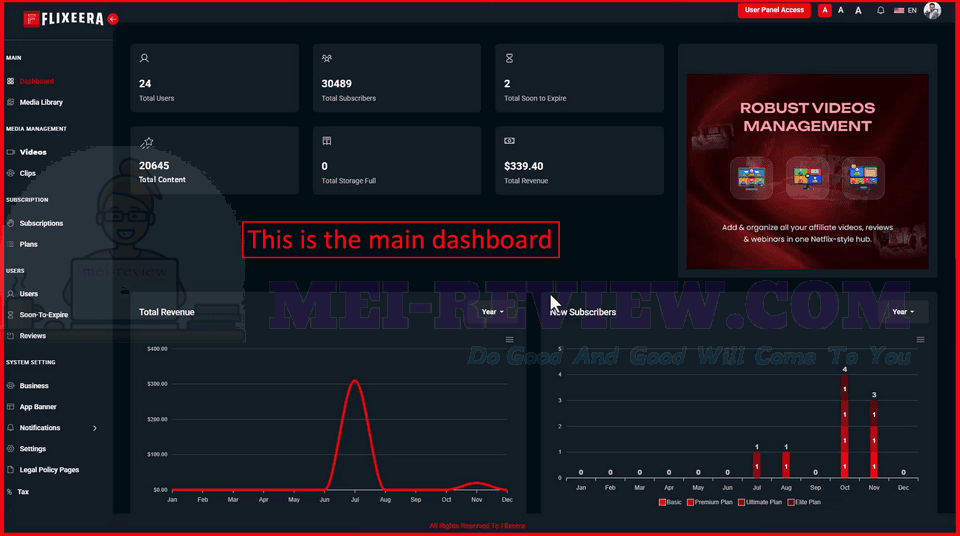The width and height of the screenshot is (960, 536).
Task: Click the 30489 Total Subscribers value
Action: point(336,83)
